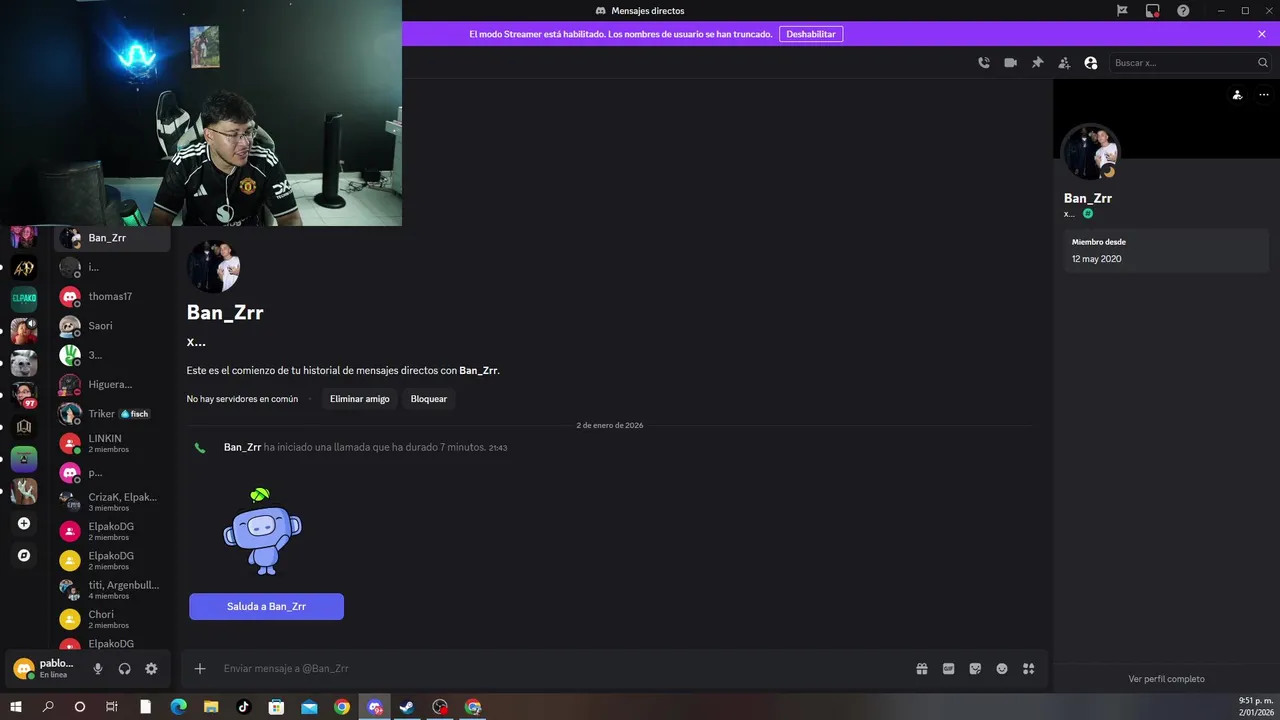Viewport: 1280px width, 720px height.
Task: Open the Help question mark icon
Action: (x=1184, y=11)
